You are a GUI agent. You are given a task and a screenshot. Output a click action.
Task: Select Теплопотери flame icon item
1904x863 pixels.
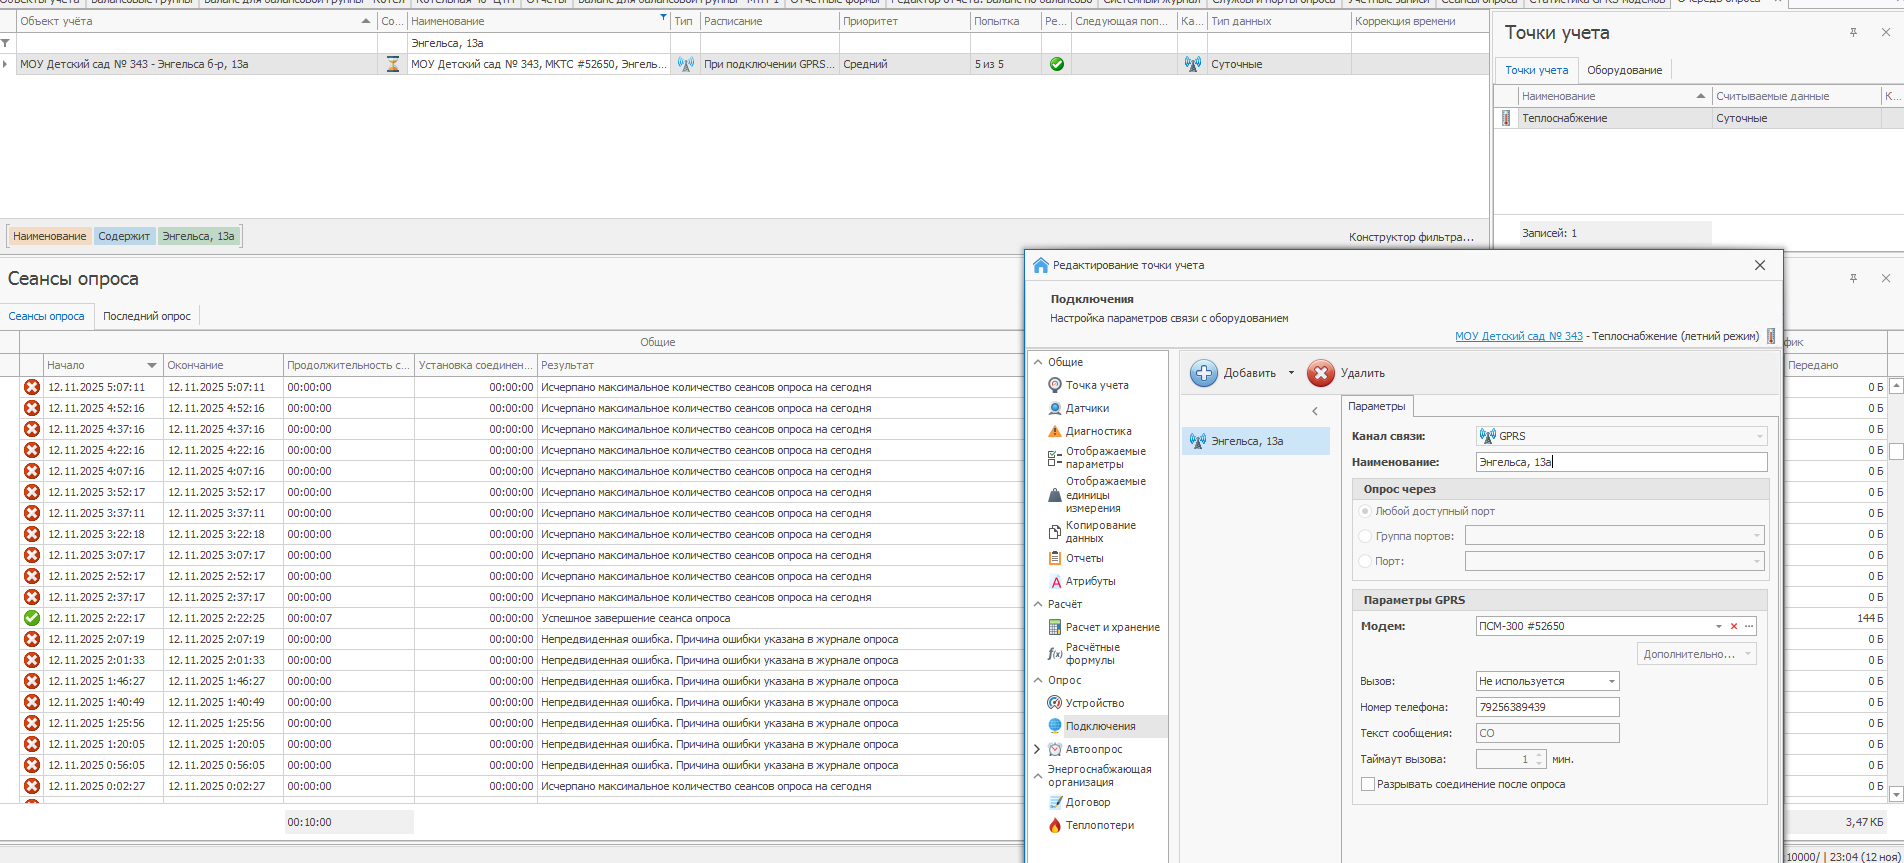(x=1055, y=825)
